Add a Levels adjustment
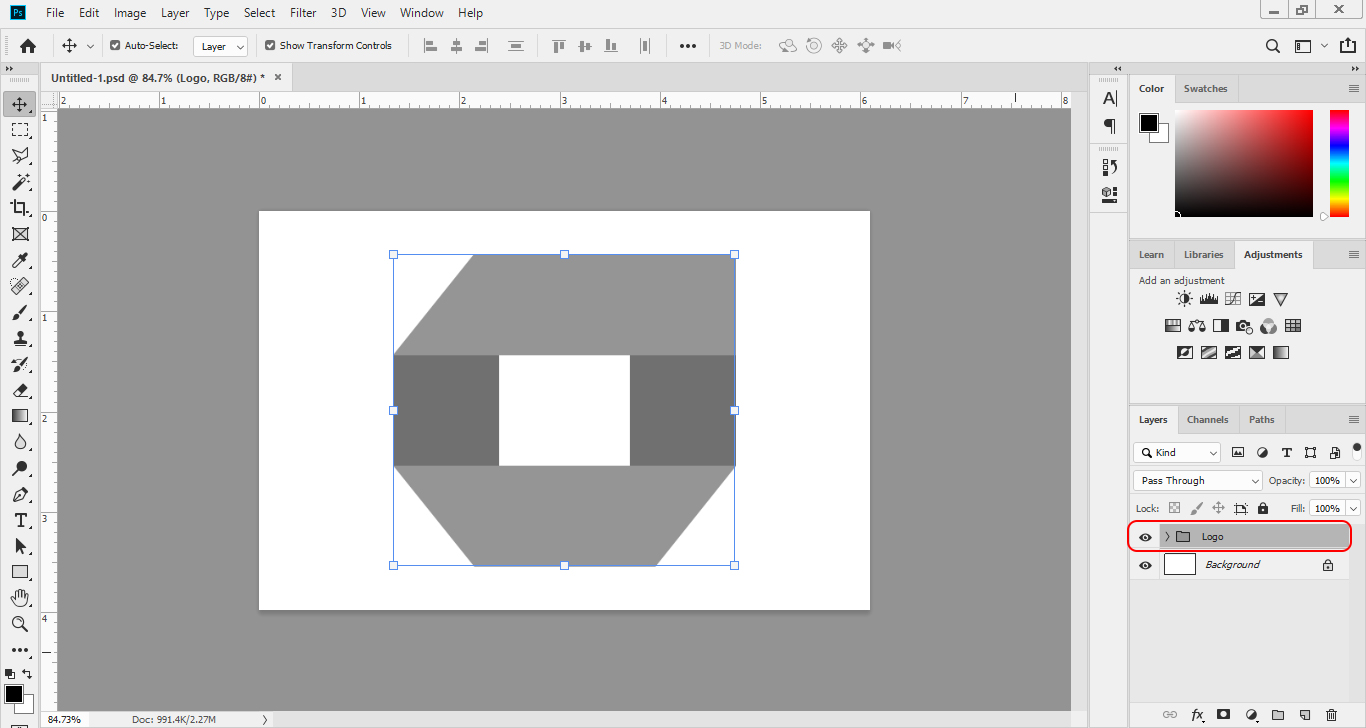This screenshot has height=728, width=1366. pyautogui.click(x=1208, y=299)
